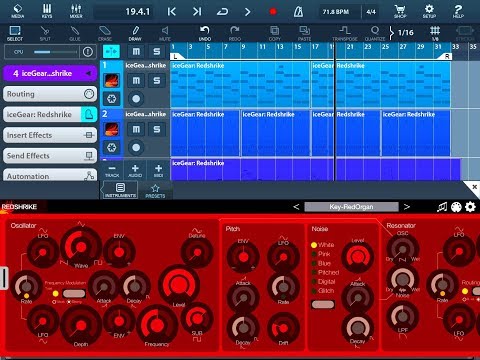The width and height of the screenshot is (480, 360).
Task: Choose the Split tool
Action: [45, 33]
